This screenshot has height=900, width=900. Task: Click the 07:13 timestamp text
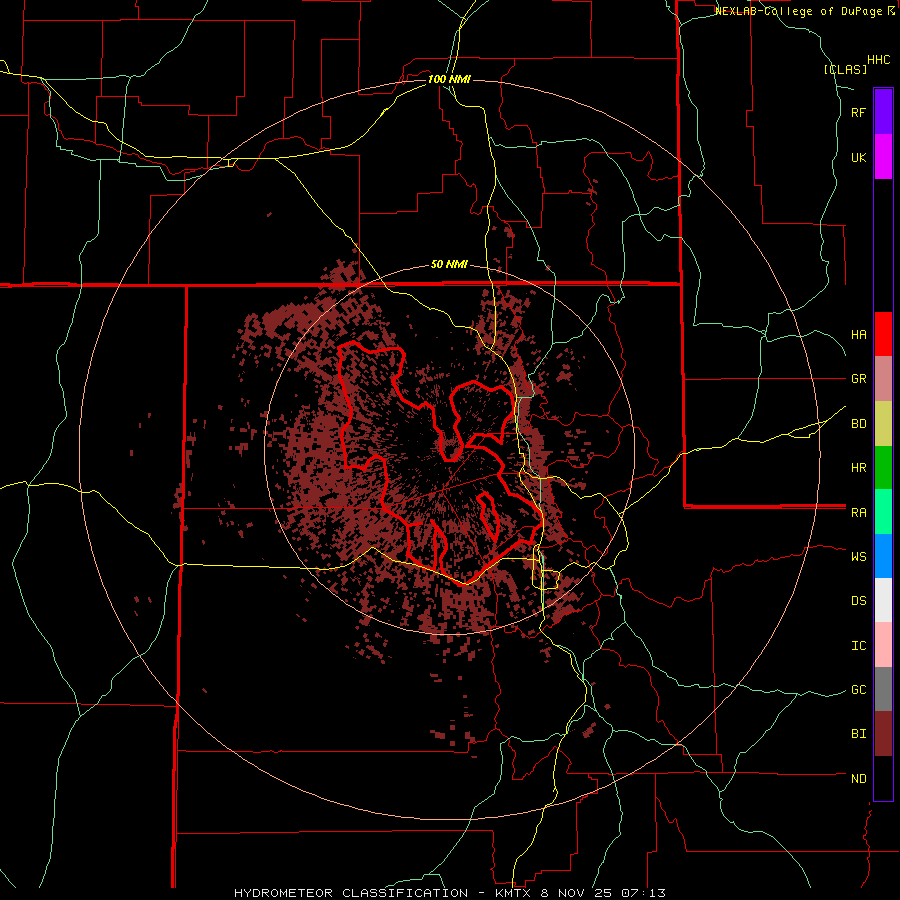[x=646, y=893]
